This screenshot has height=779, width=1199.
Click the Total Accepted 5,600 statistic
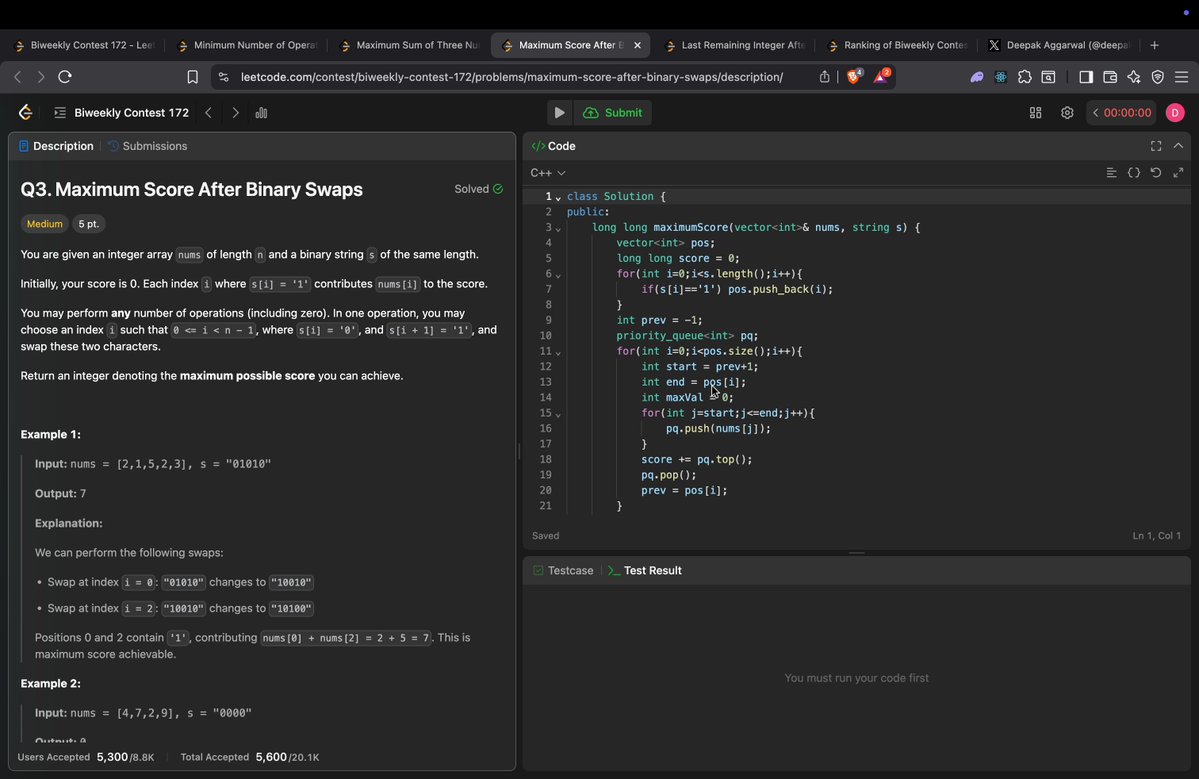pos(249,757)
